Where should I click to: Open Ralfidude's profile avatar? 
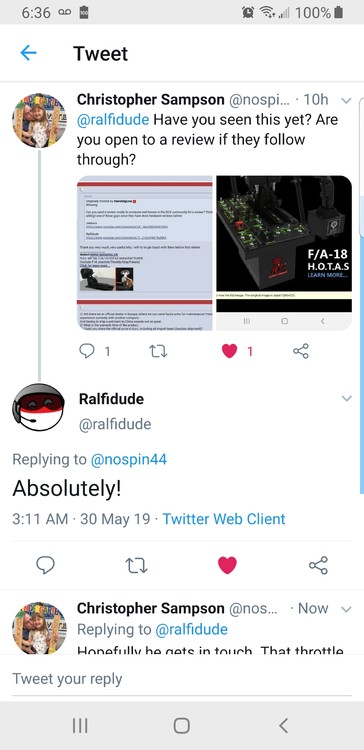coord(38,407)
